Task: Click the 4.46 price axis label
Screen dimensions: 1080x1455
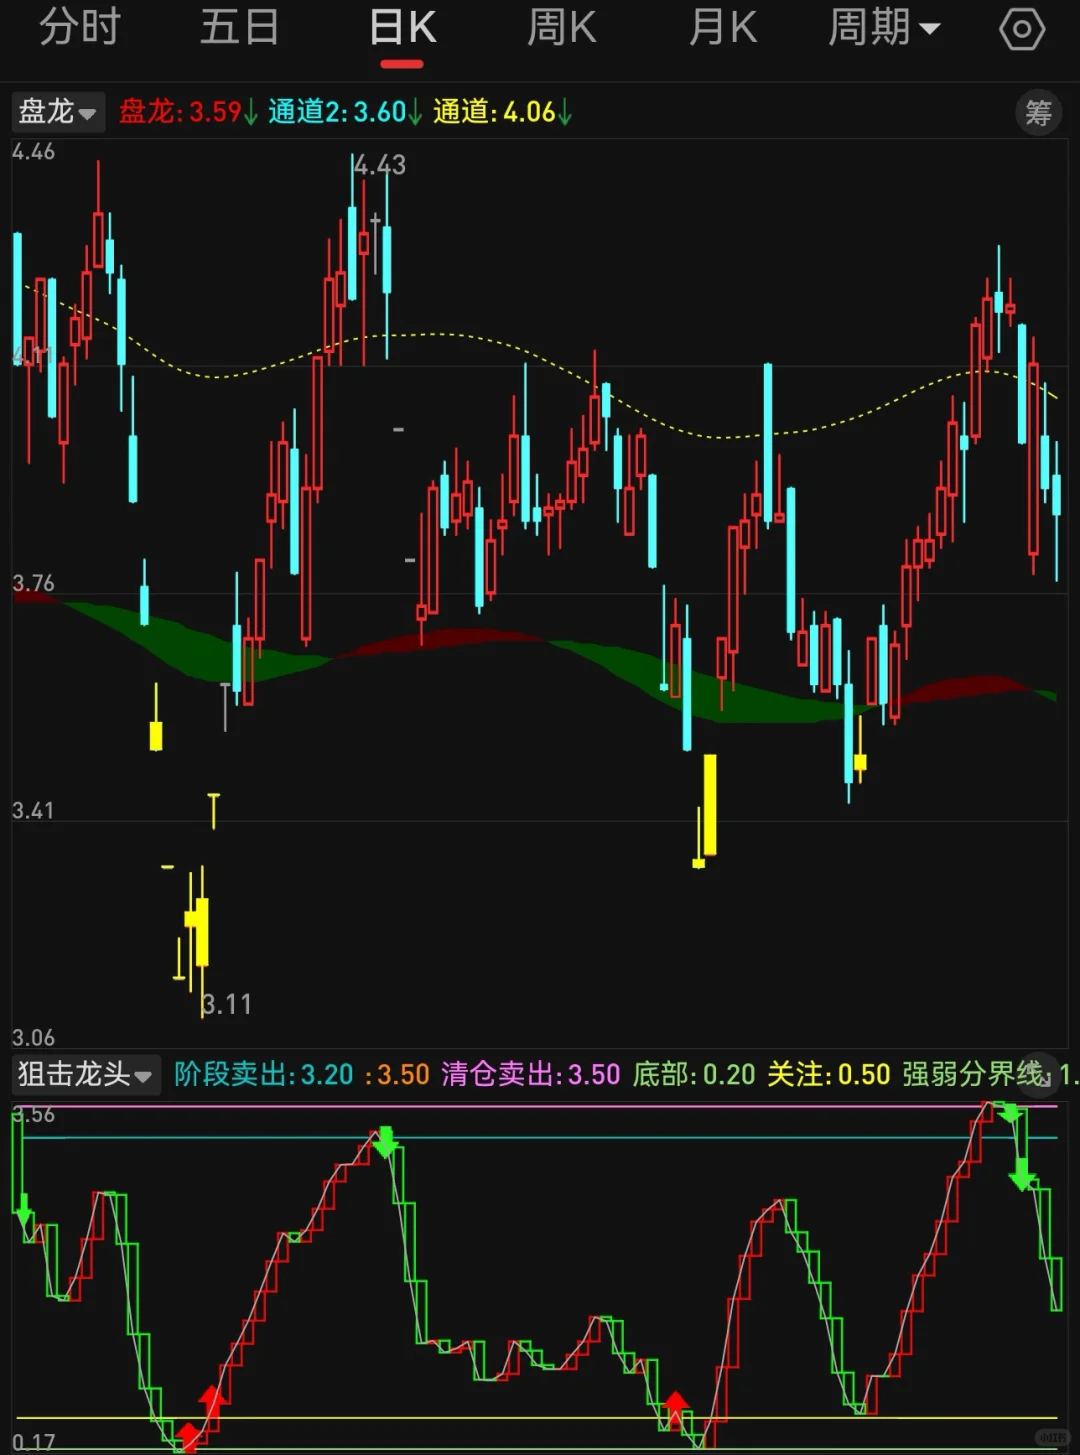Action: click(33, 152)
